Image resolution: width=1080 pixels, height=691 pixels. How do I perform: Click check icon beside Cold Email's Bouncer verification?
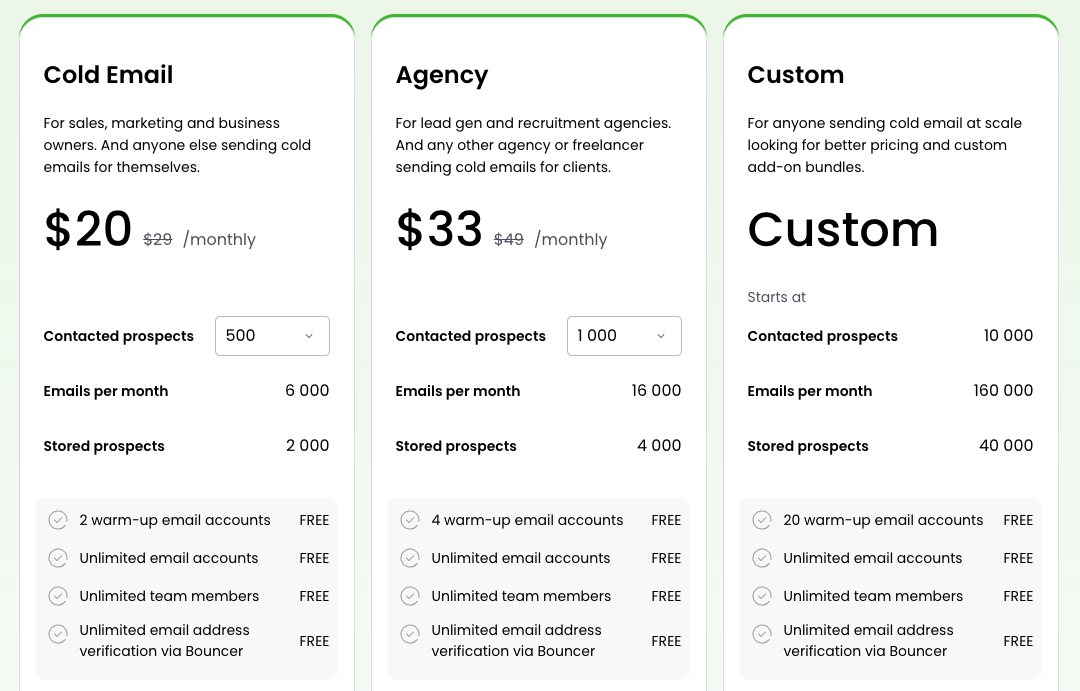(58, 633)
